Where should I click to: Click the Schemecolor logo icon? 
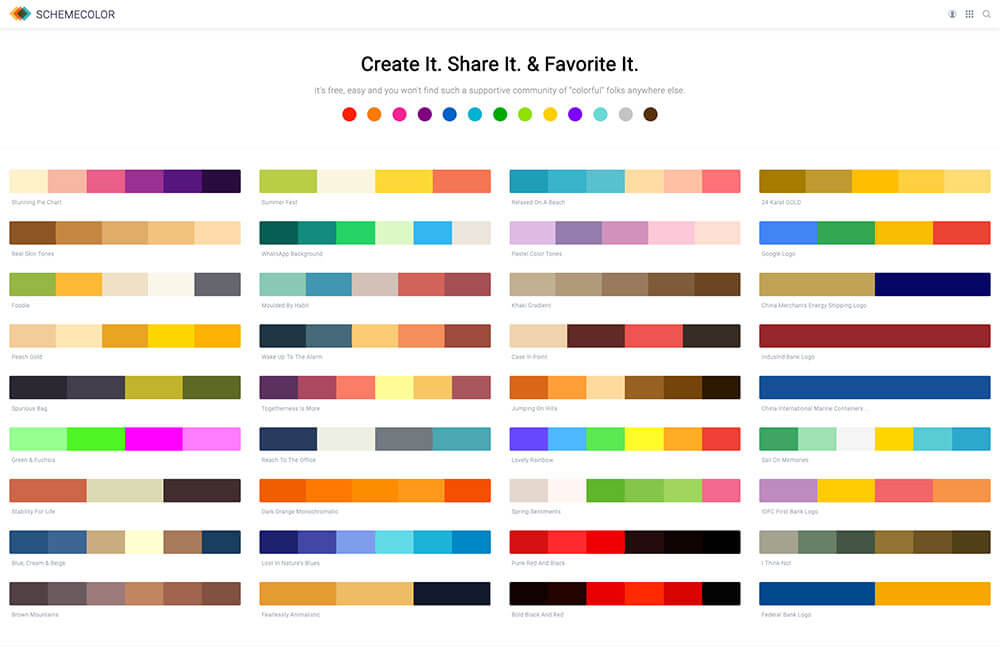click(x=20, y=14)
